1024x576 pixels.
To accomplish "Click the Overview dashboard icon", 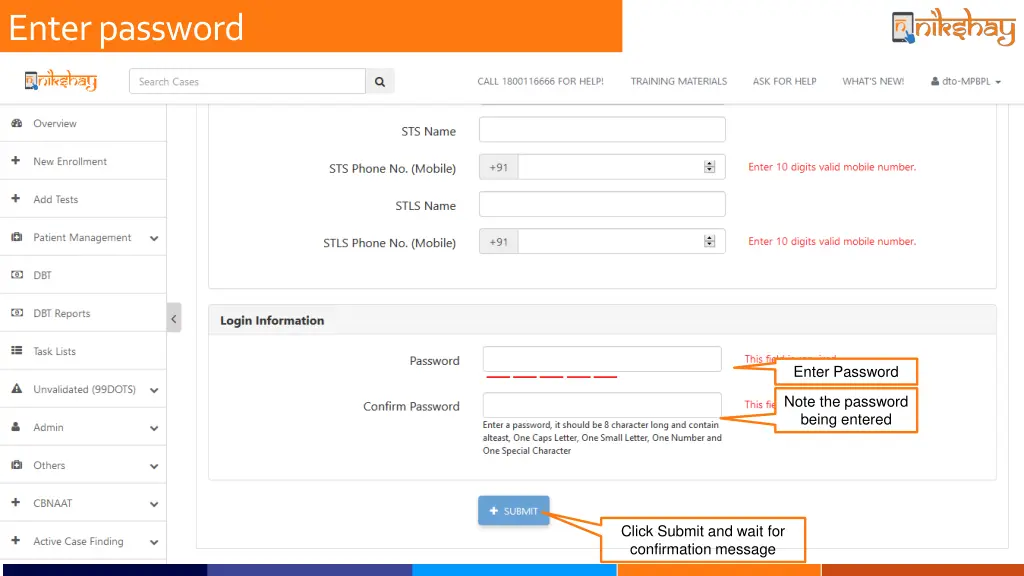I will pos(17,123).
